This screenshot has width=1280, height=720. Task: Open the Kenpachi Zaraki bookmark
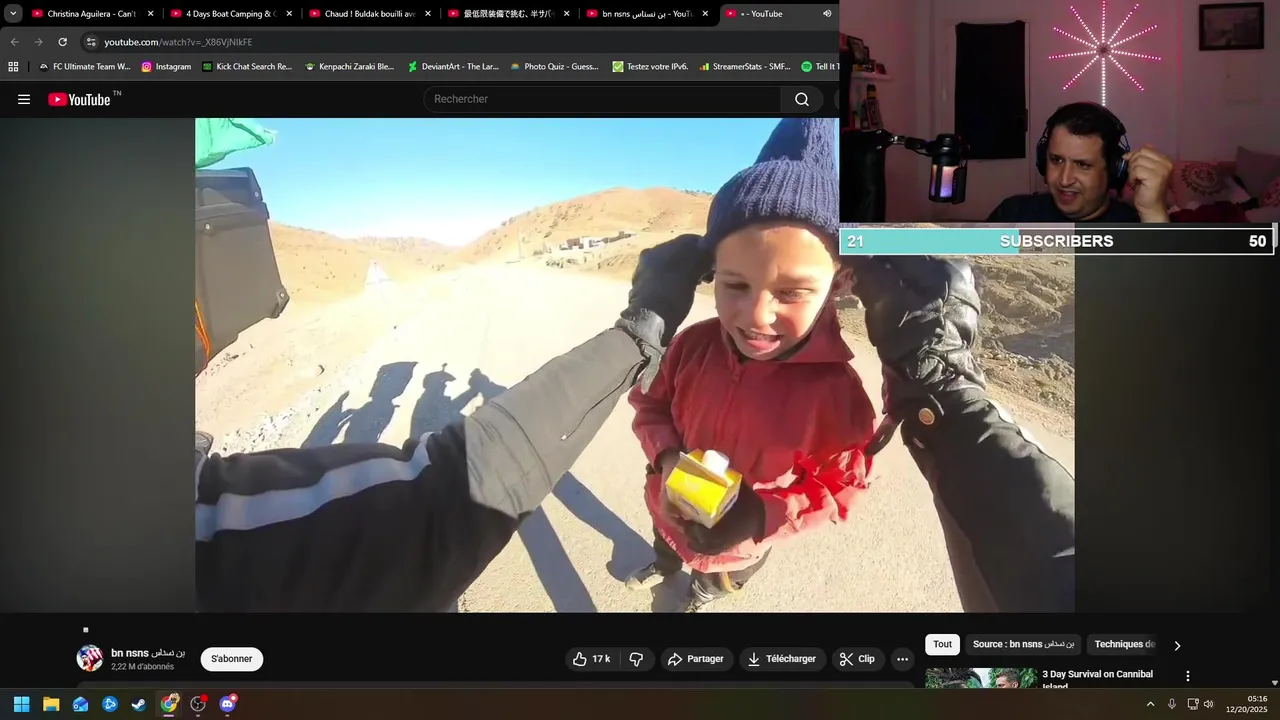(x=350, y=67)
